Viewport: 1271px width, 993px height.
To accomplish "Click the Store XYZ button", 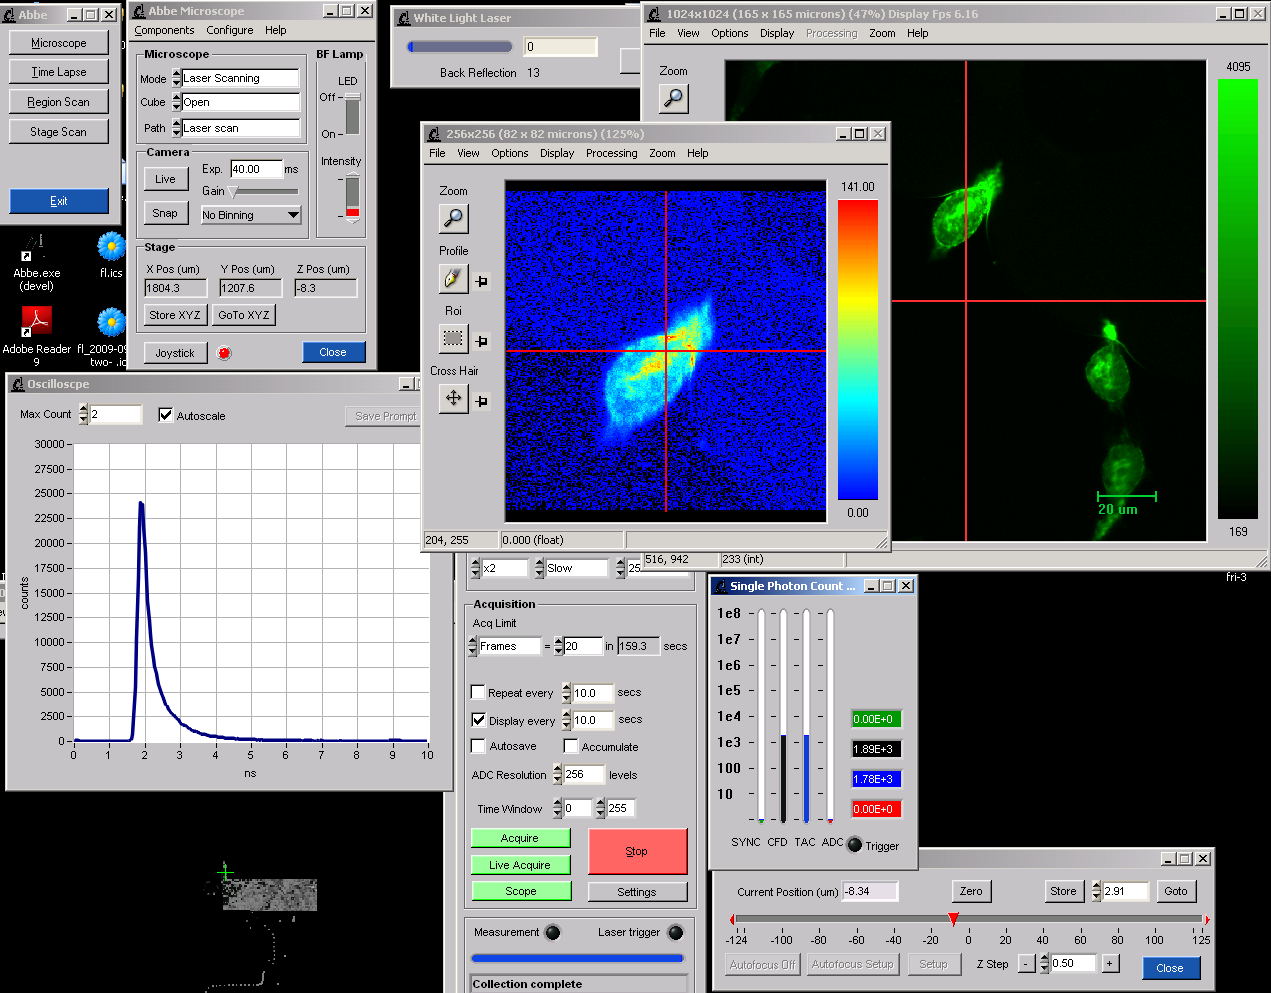I will [x=175, y=315].
